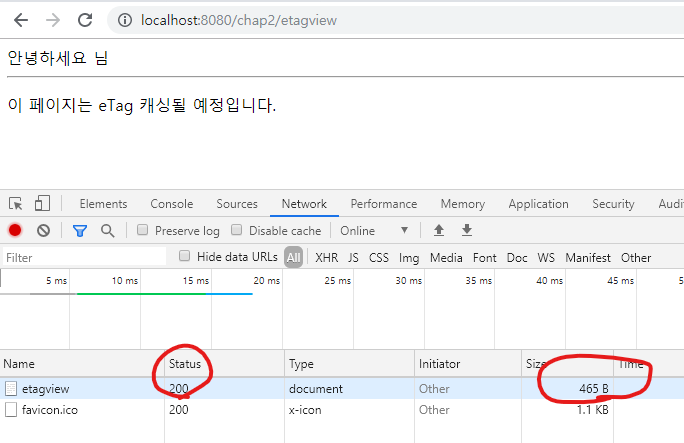The height and width of the screenshot is (443, 684).
Task: Filter requests by Other type
Action: click(636, 258)
